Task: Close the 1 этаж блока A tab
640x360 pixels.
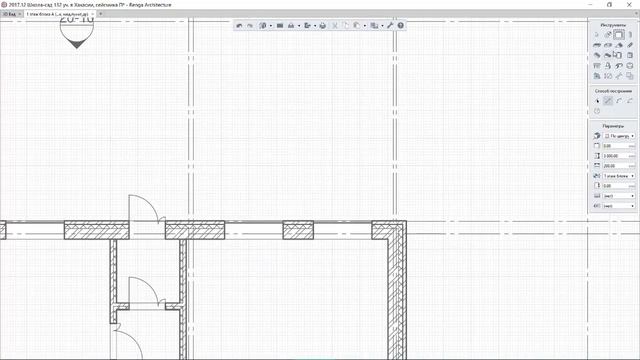Action: [x=93, y=14]
